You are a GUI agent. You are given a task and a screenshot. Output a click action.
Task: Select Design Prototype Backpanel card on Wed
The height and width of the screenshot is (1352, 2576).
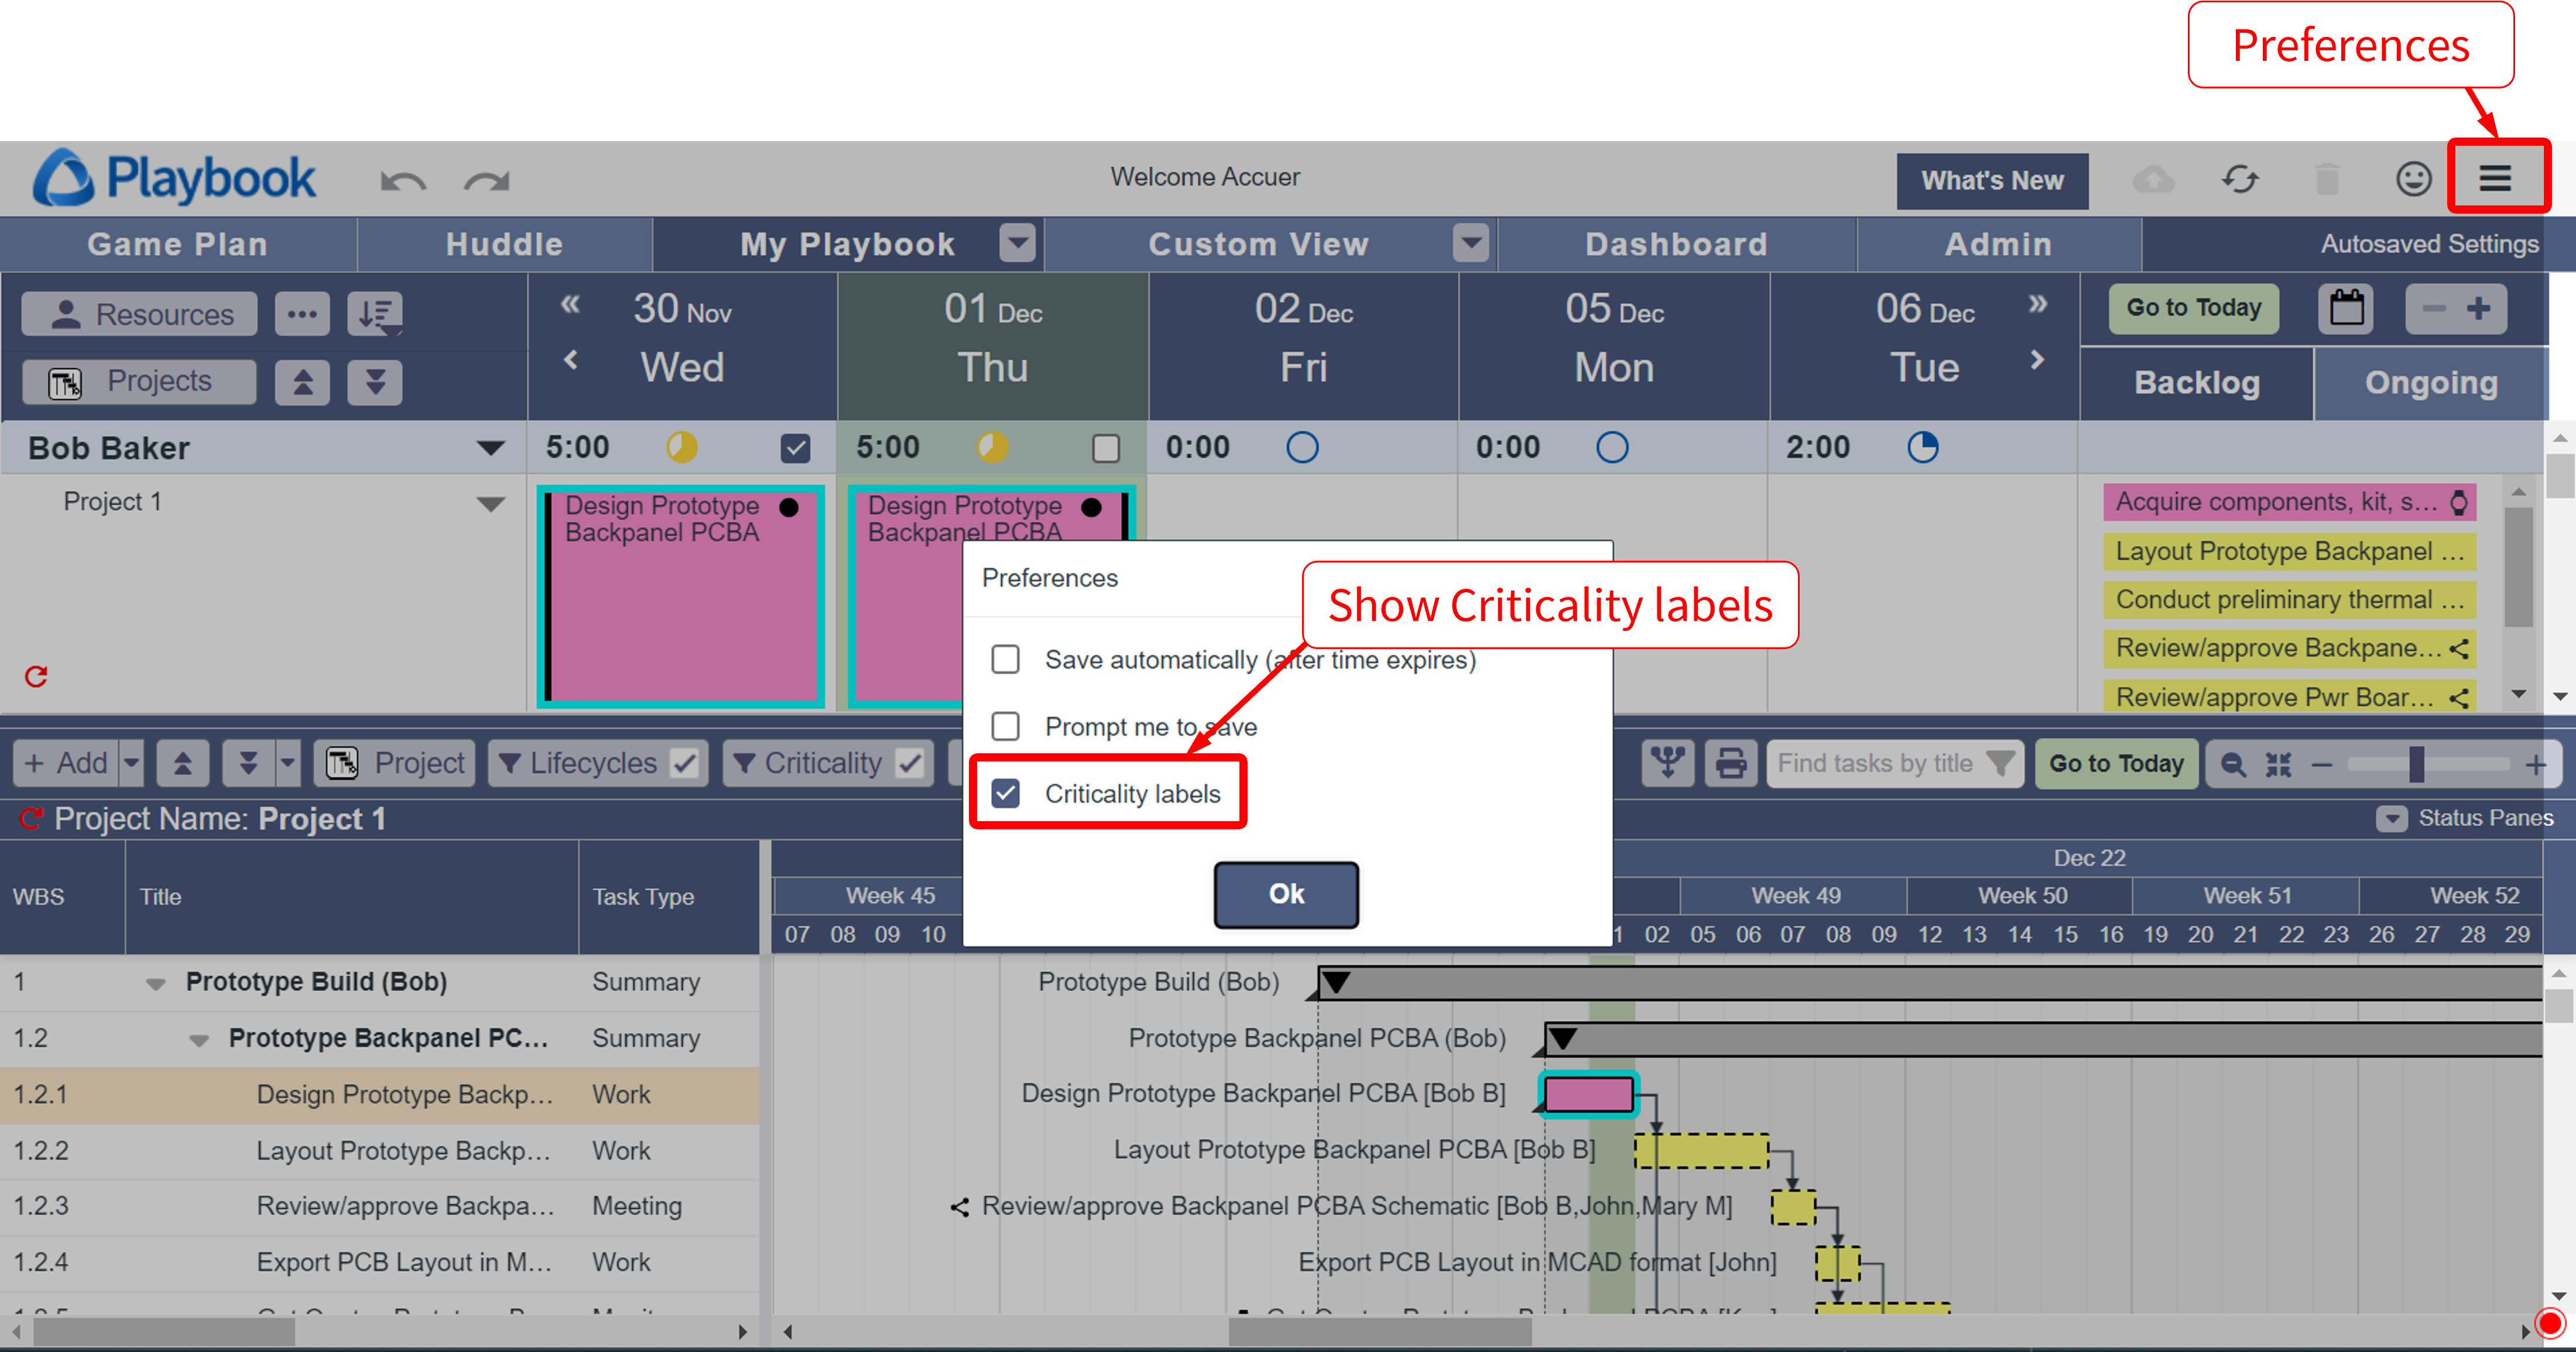coord(681,597)
